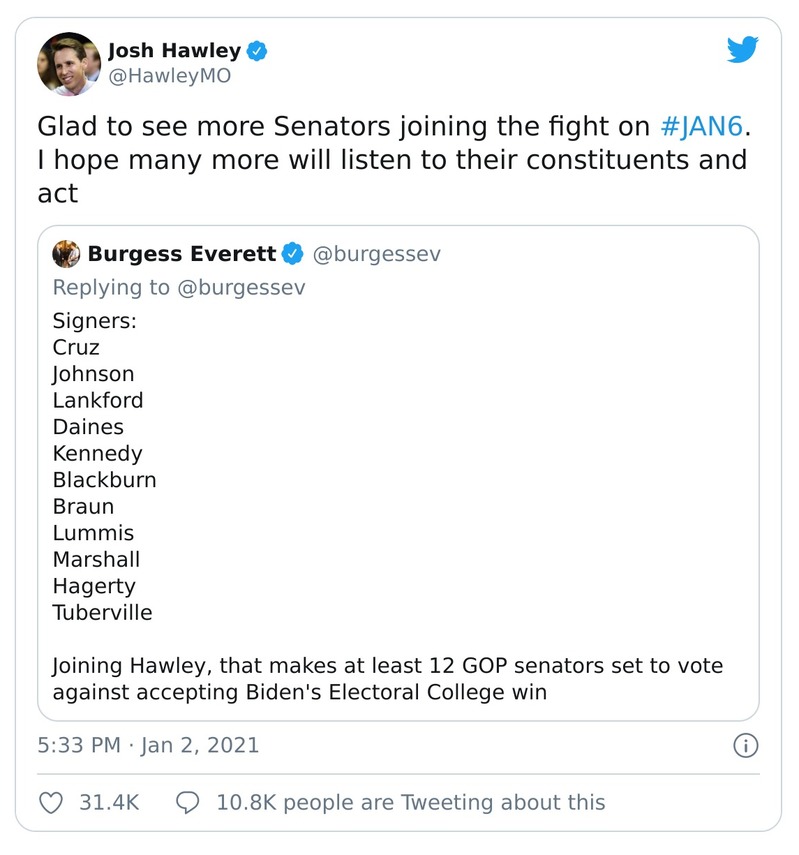
Task: Click Burgess Everett's small avatar
Action: [x=66, y=254]
